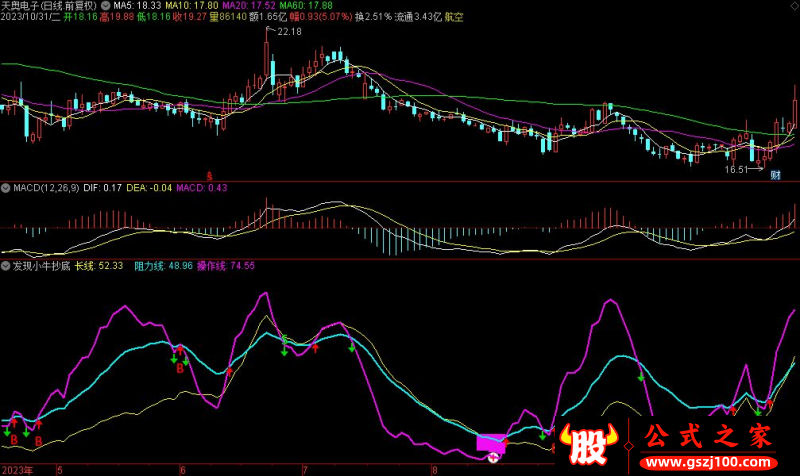800x476 pixels.
Task: Click the white plus icon under the magenta block
Action: click(x=492, y=457)
